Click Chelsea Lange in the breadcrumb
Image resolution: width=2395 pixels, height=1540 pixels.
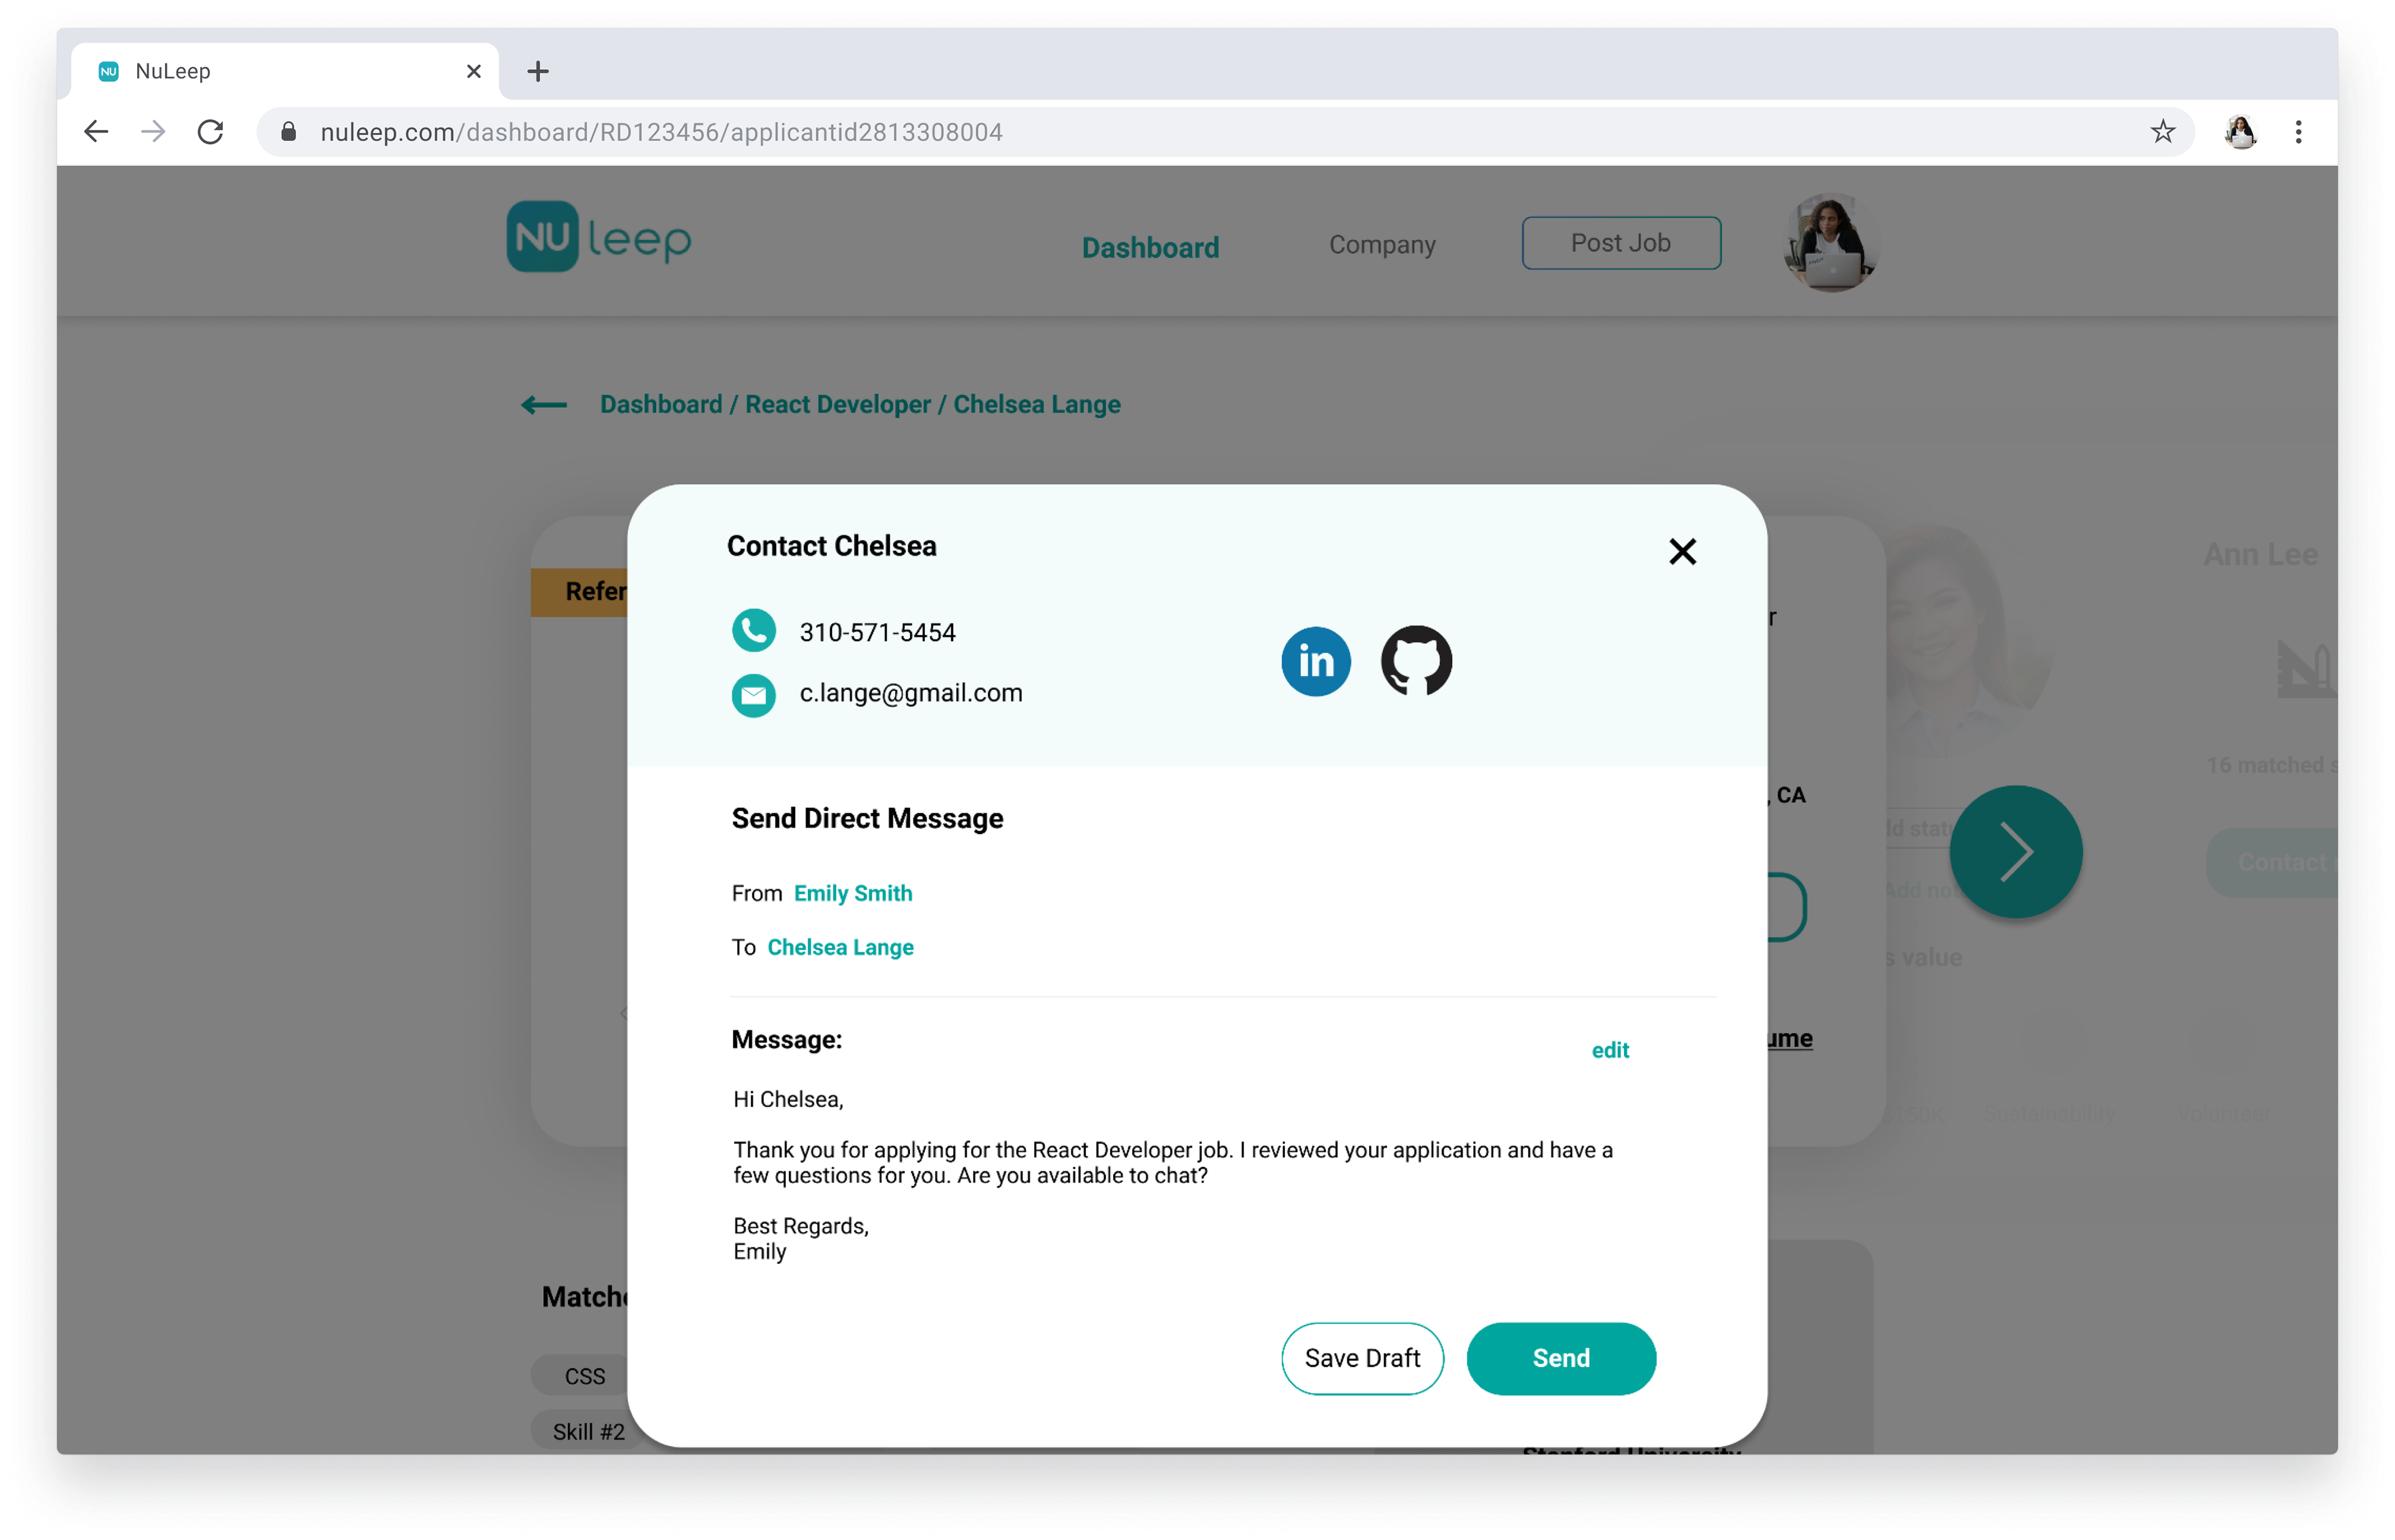pyautogui.click(x=1037, y=404)
